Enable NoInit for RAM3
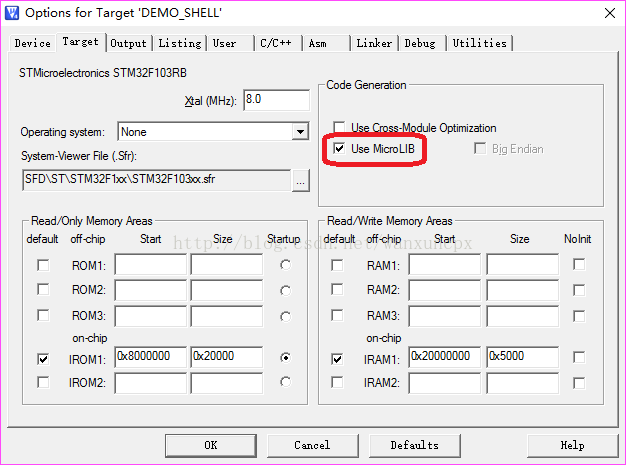Screen dimensions: 626x465 [x=579, y=316]
